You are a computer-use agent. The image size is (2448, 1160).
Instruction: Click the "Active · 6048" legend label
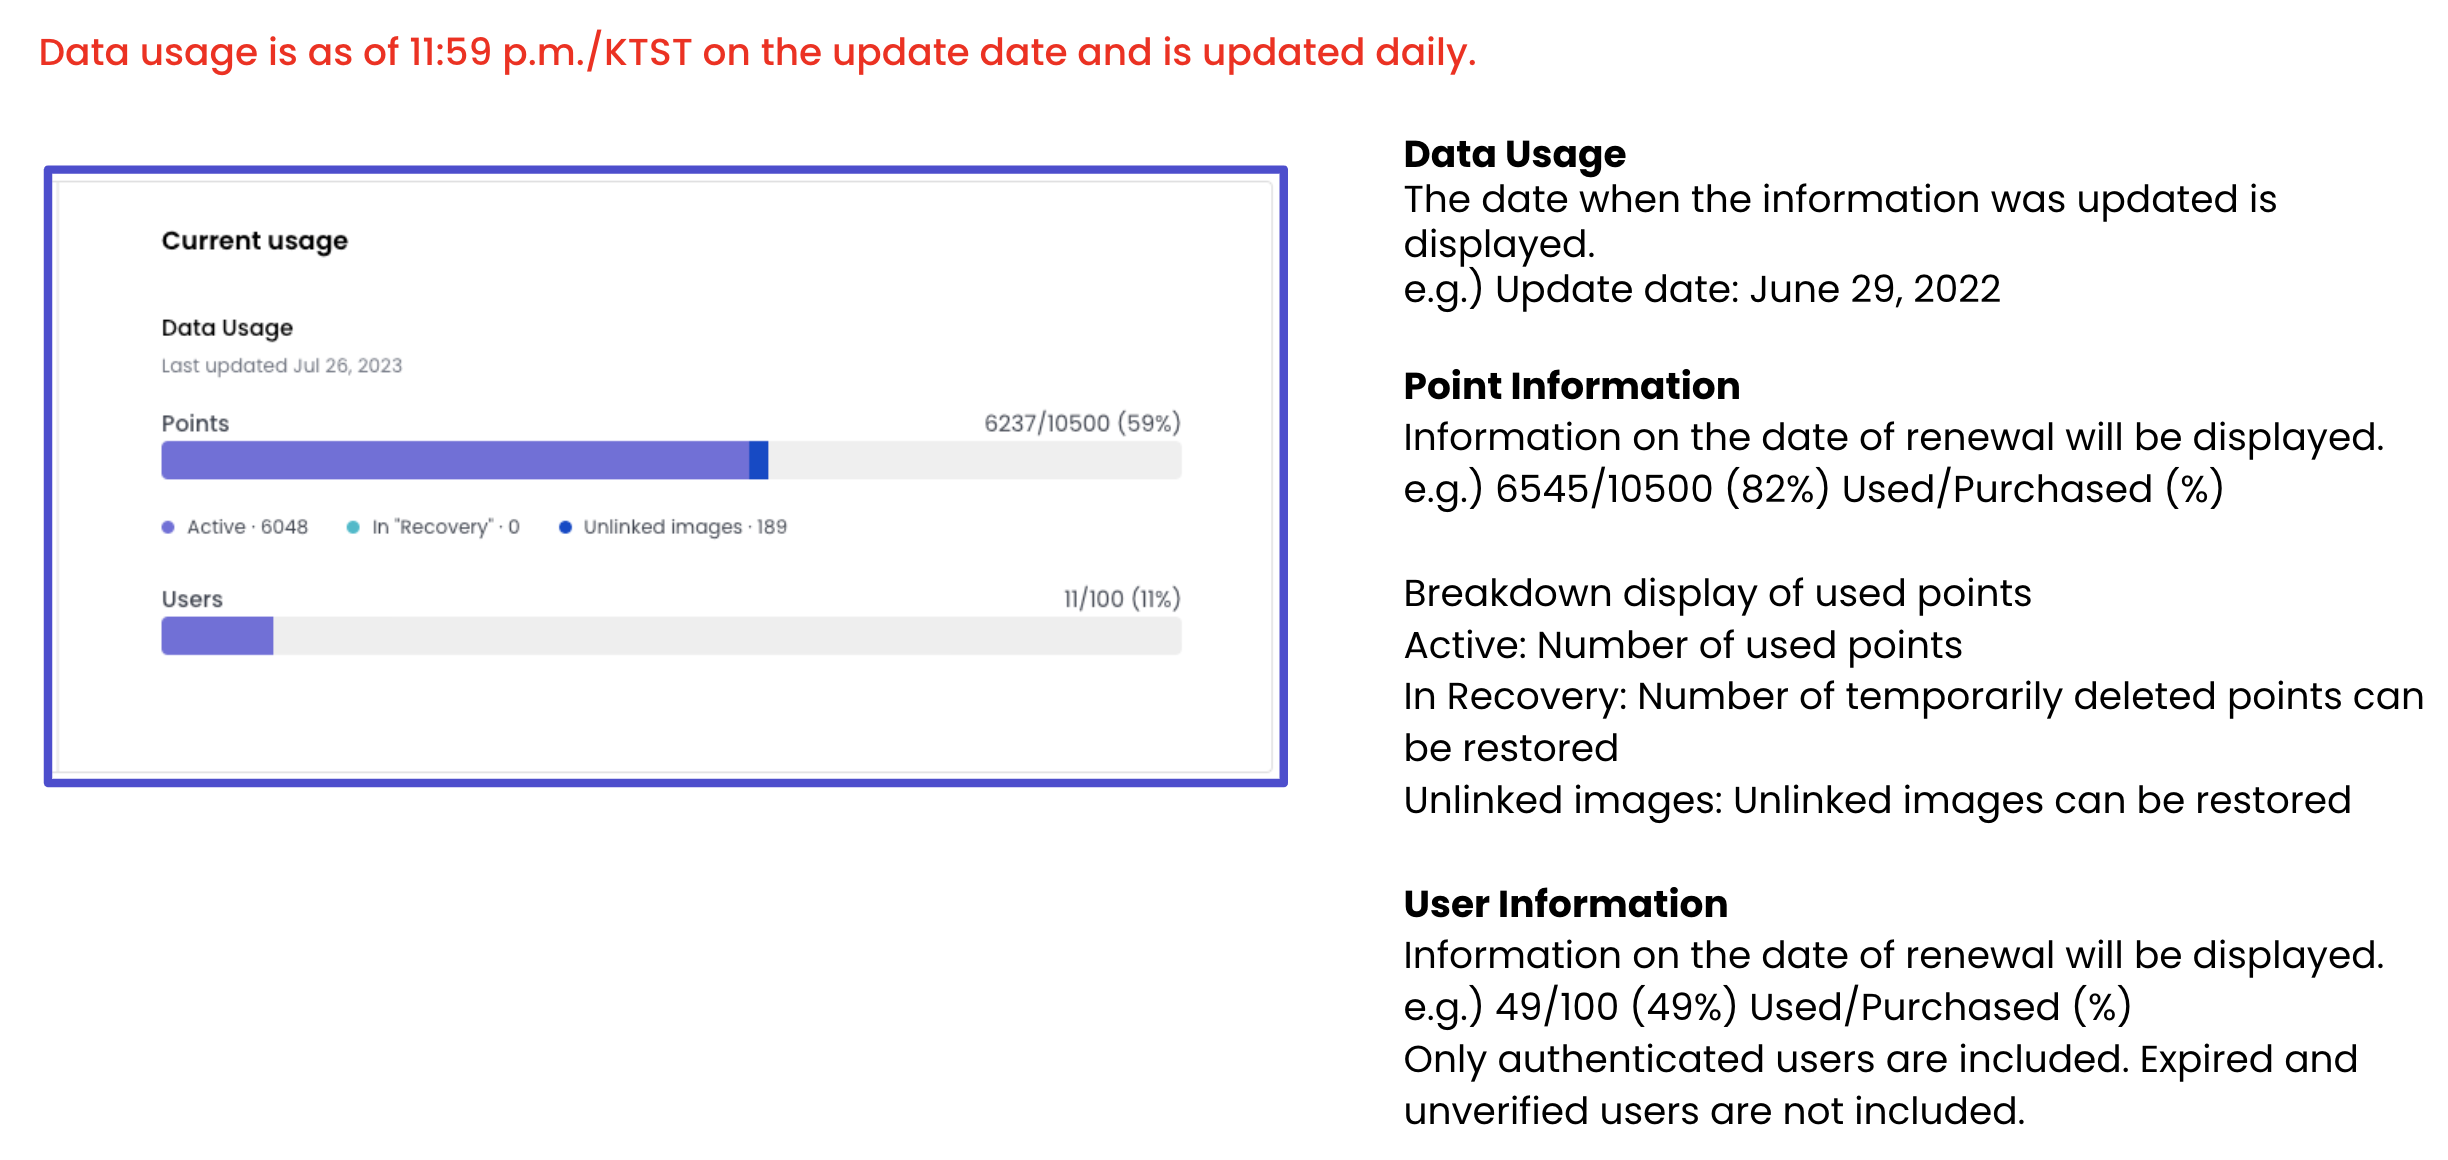pyautogui.click(x=247, y=527)
